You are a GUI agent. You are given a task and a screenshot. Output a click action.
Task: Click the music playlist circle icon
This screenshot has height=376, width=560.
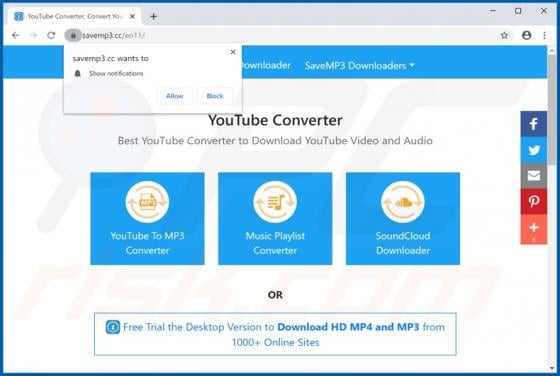(275, 202)
